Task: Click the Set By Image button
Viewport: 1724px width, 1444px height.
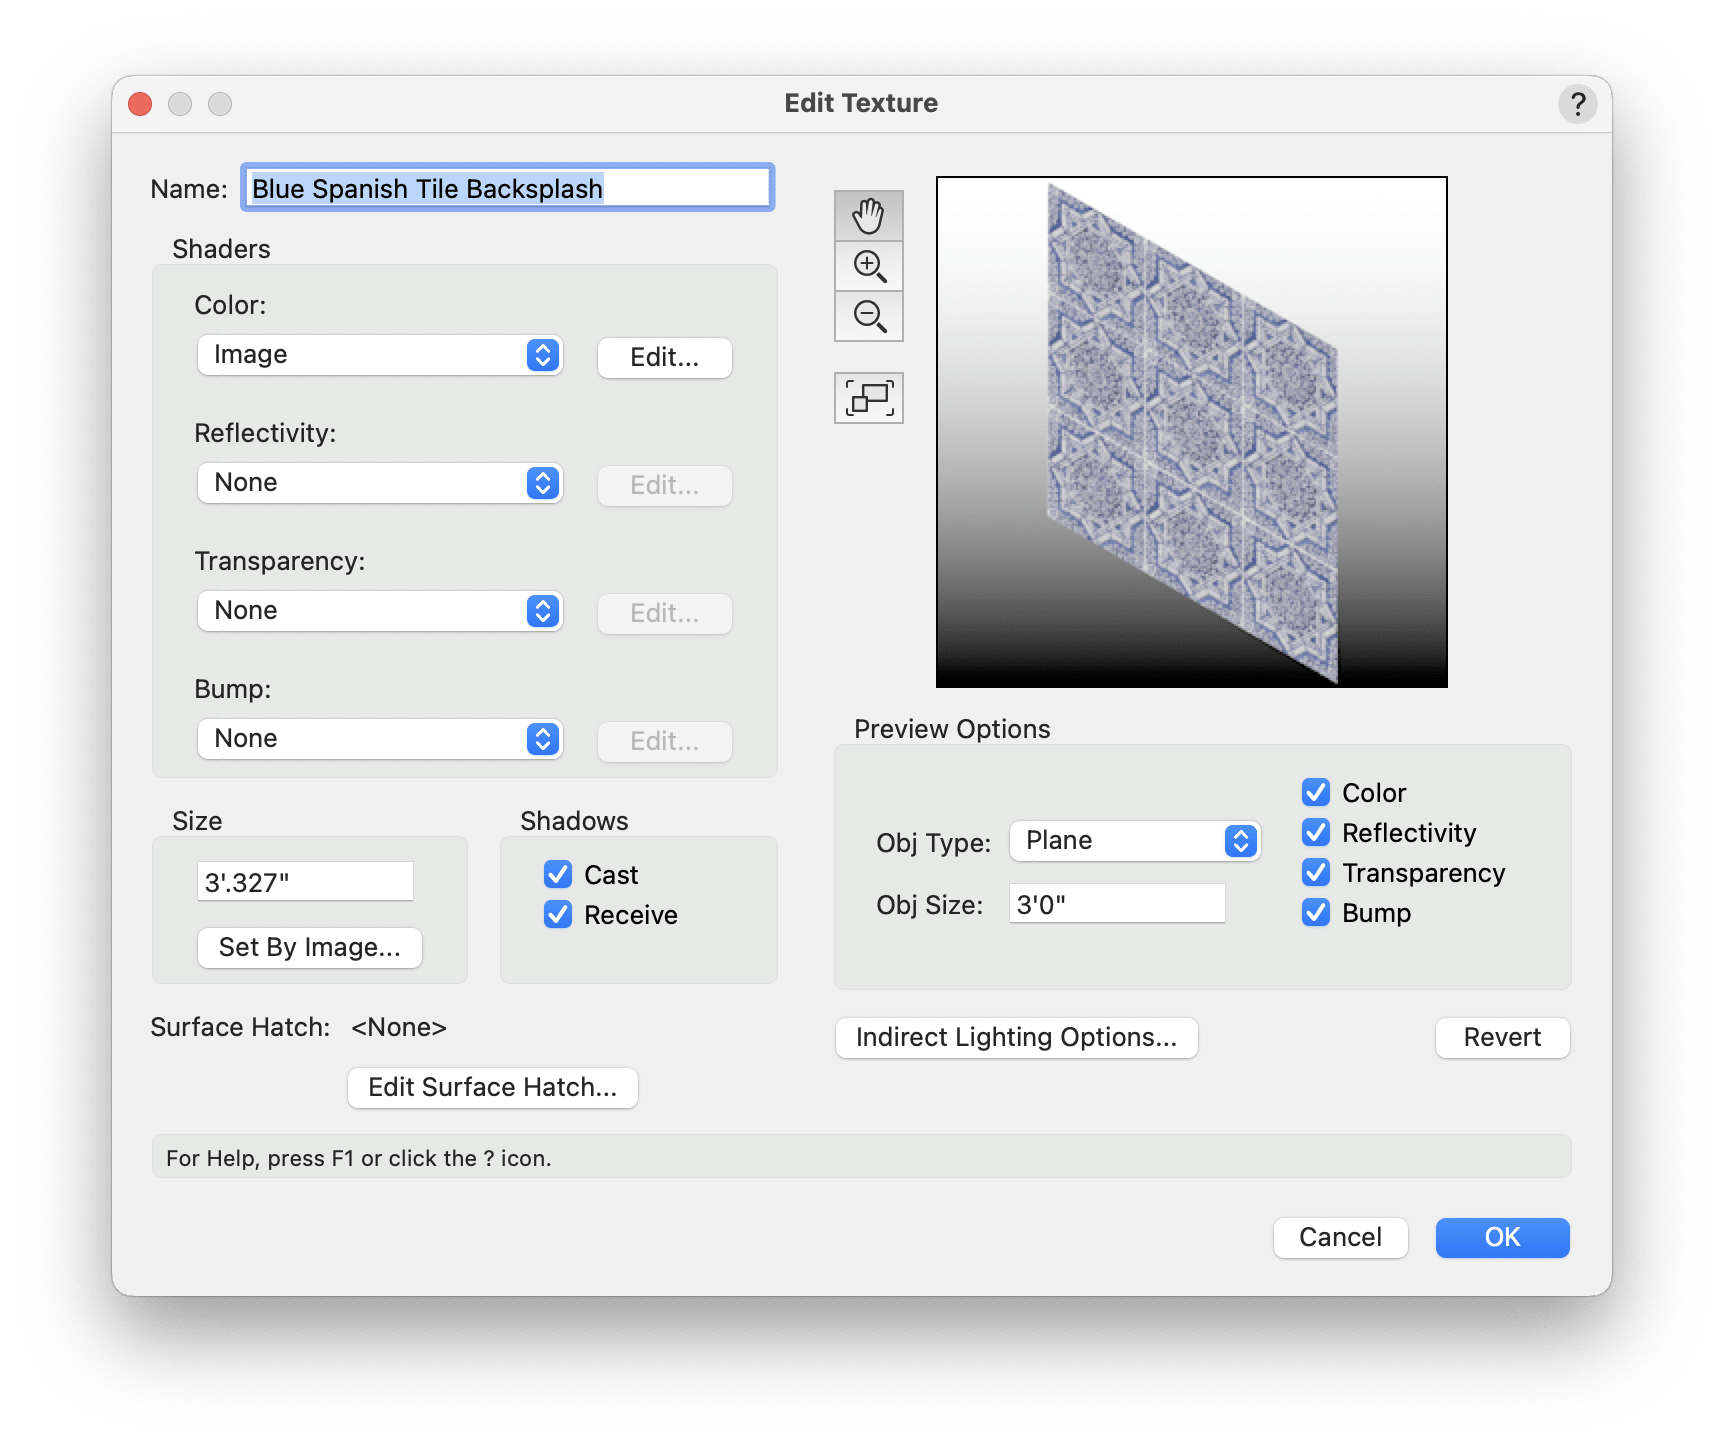Action: 309,947
